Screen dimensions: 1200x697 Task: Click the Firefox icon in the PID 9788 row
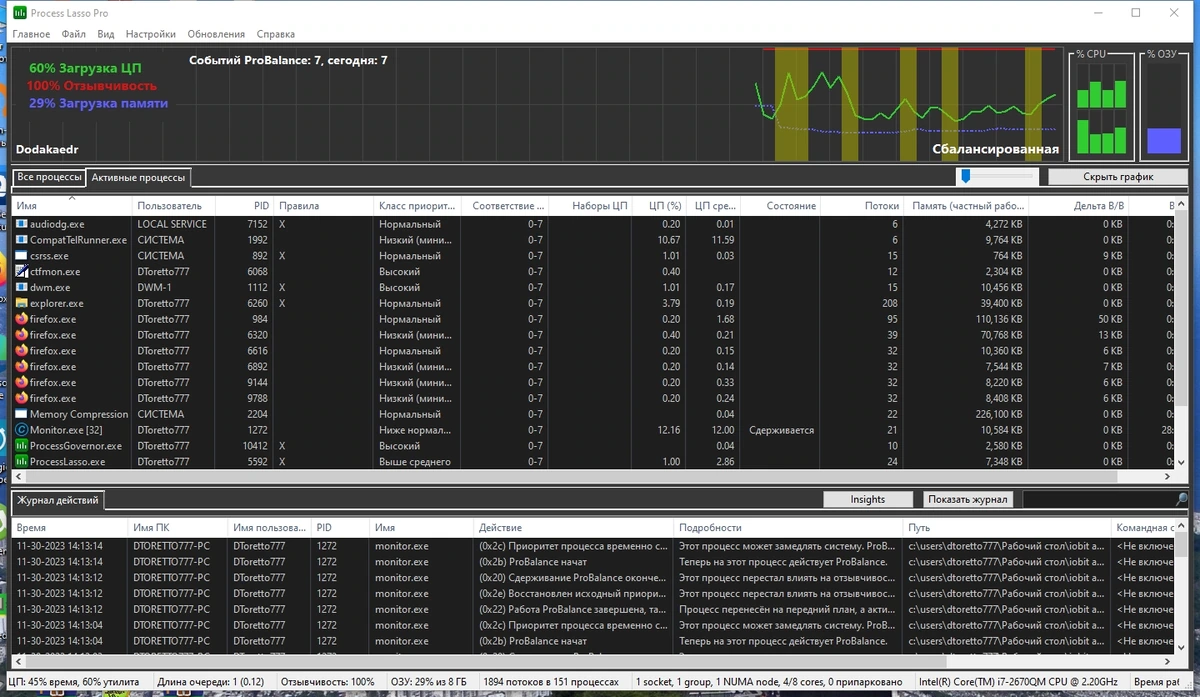click(21, 398)
